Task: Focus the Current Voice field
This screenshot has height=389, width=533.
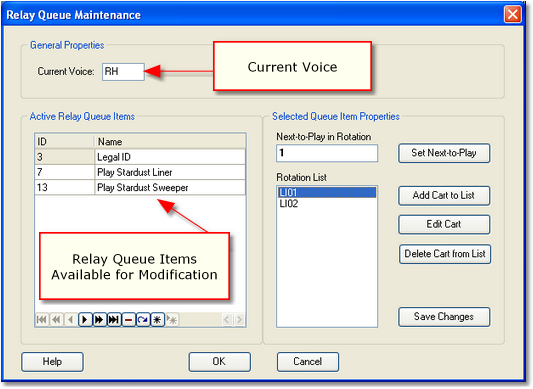Action: [x=123, y=72]
